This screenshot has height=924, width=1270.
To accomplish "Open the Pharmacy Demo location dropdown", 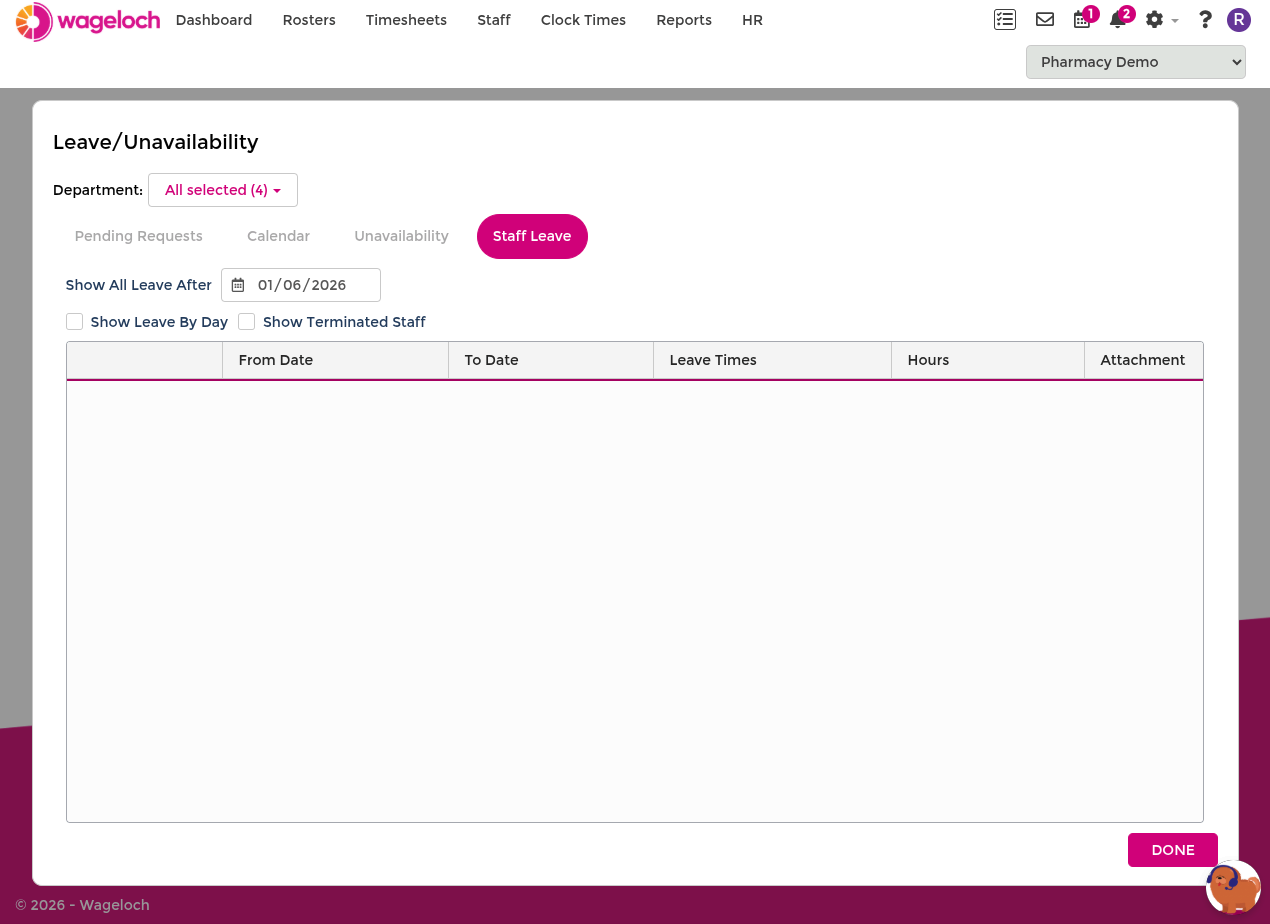I will (1136, 62).
